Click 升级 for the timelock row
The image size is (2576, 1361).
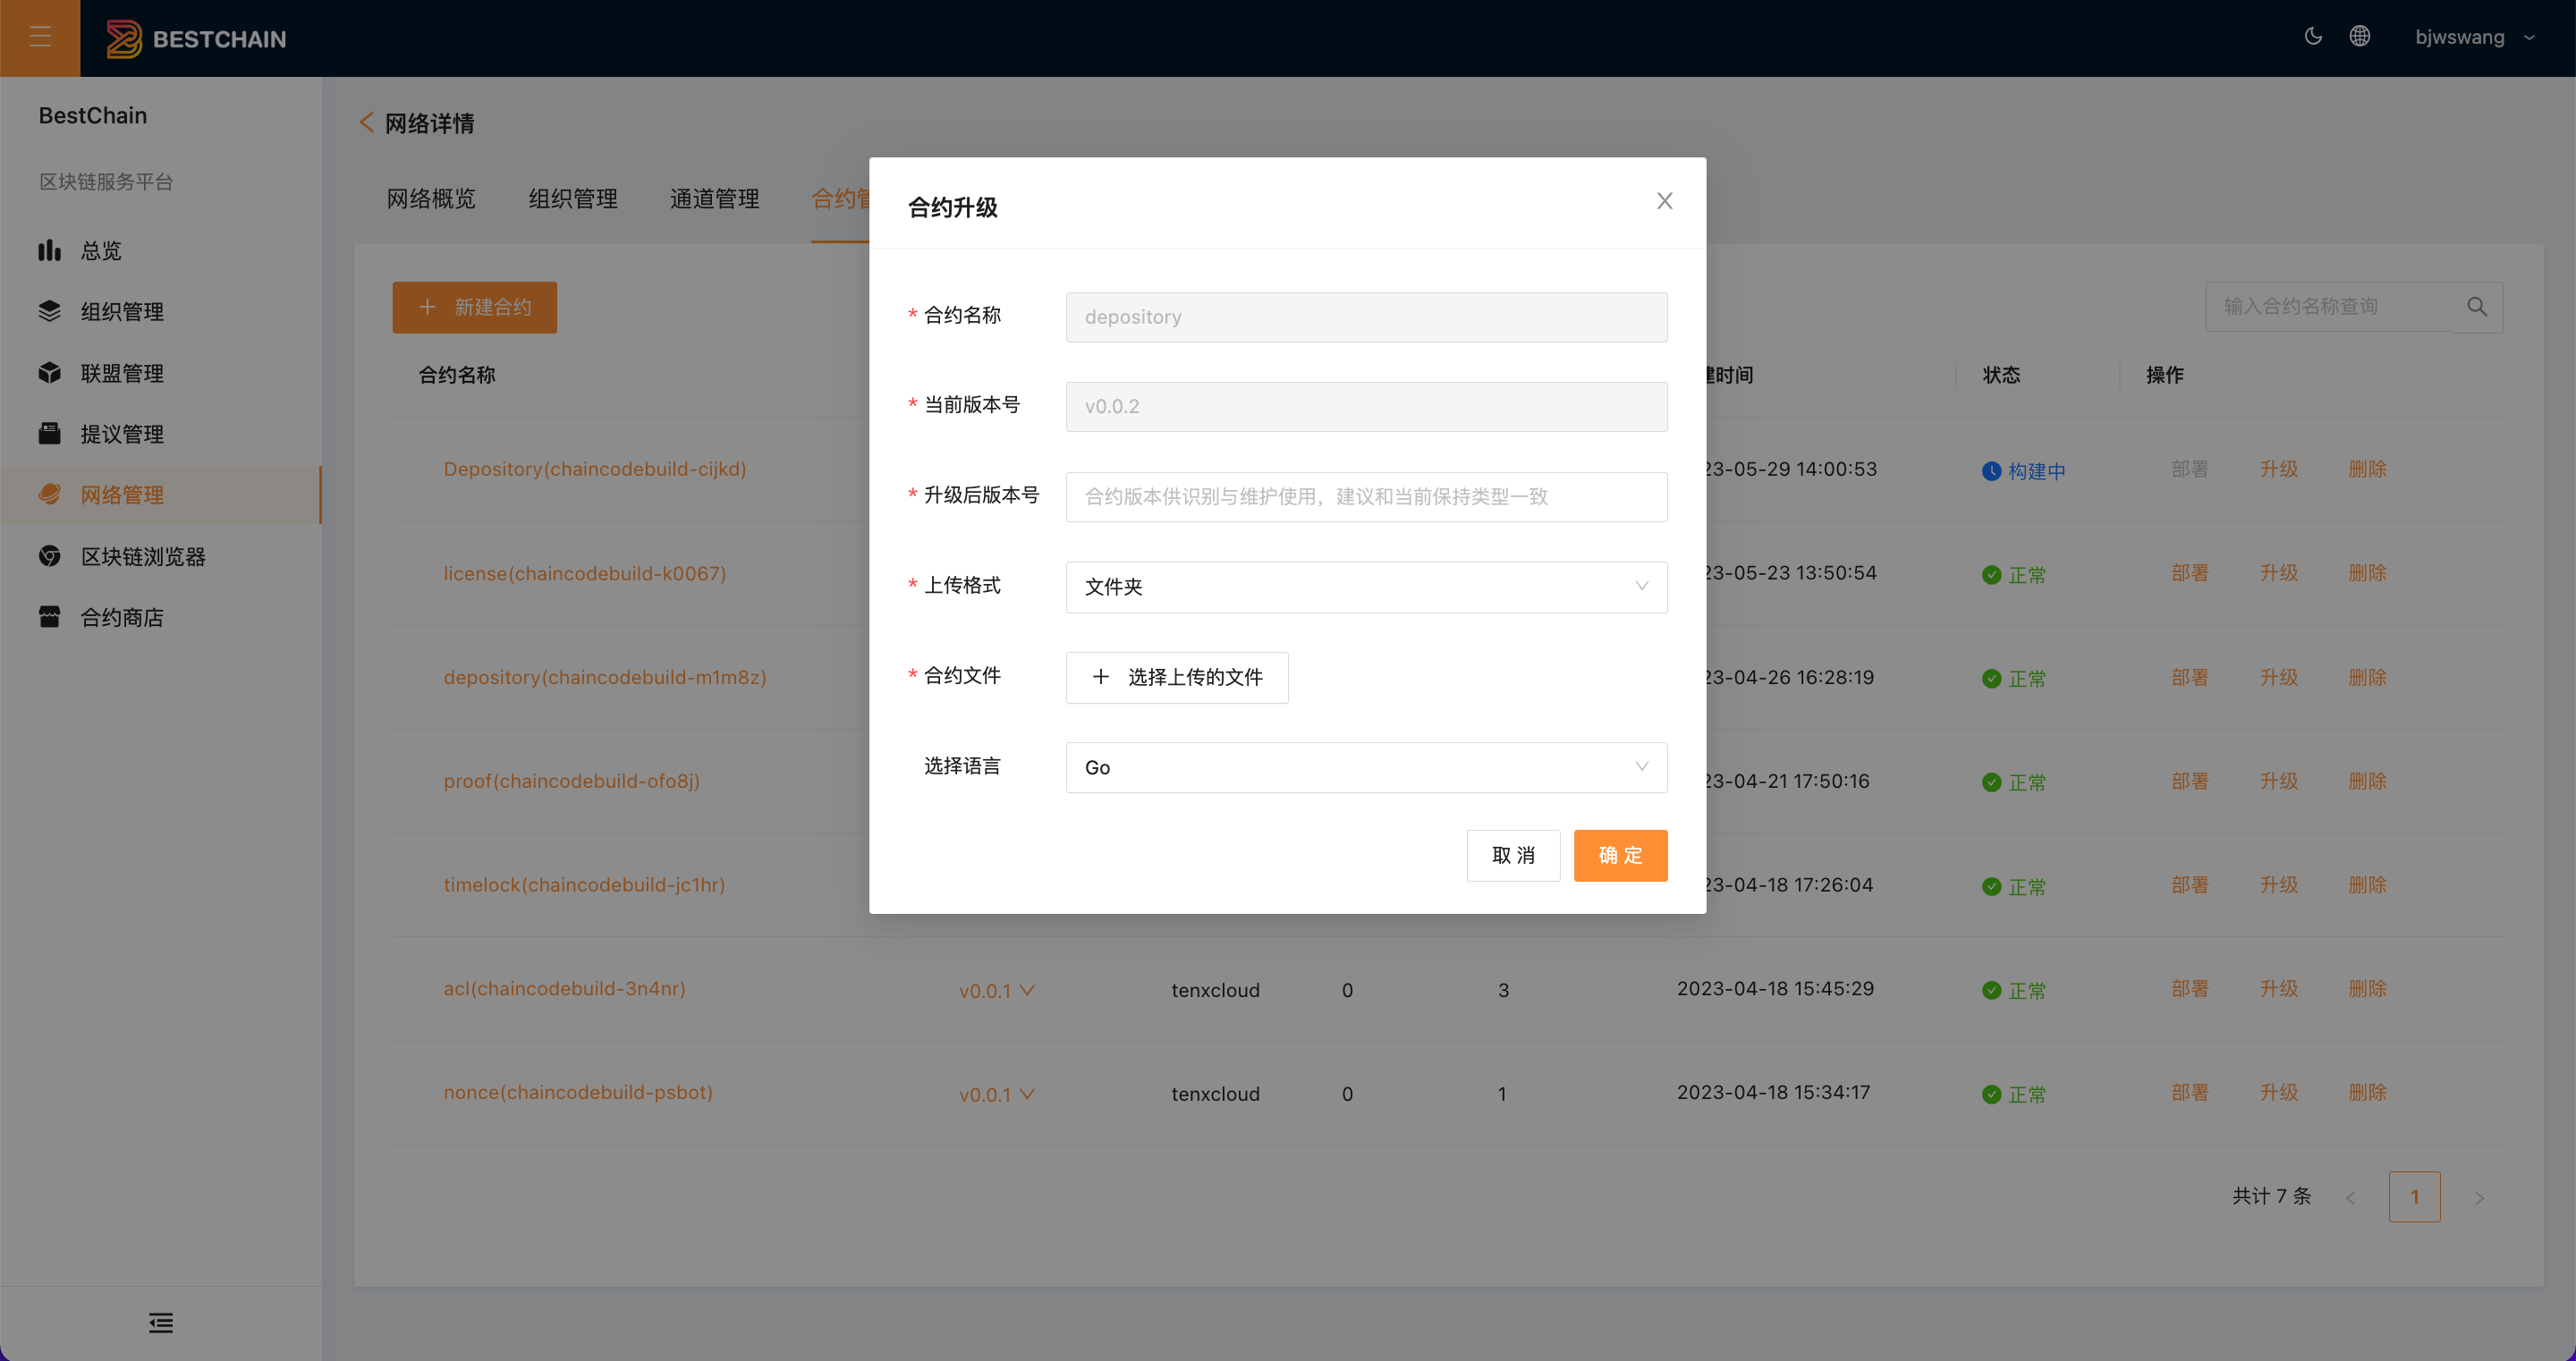coord(2279,885)
